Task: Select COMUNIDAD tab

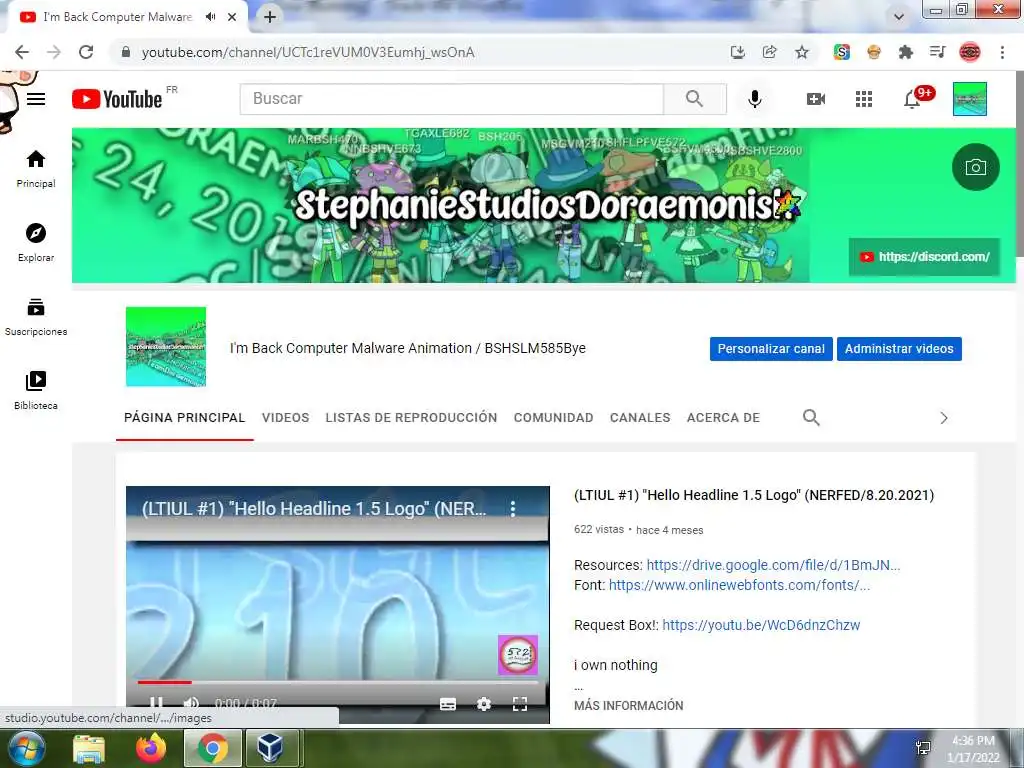Action: (x=553, y=417)
